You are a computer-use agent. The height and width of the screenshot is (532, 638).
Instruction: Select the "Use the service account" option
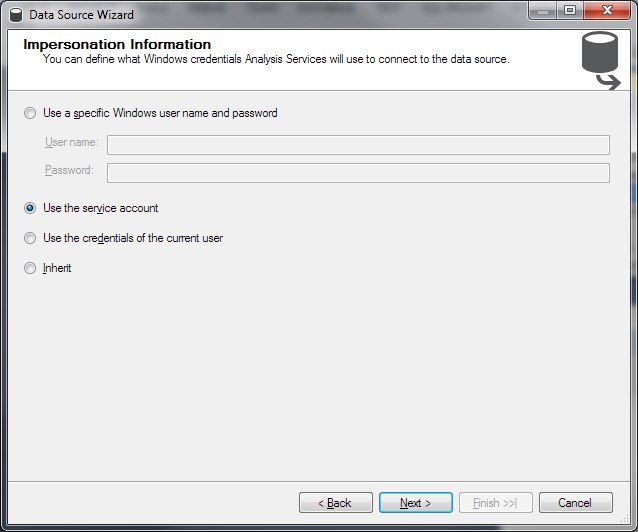30,208
